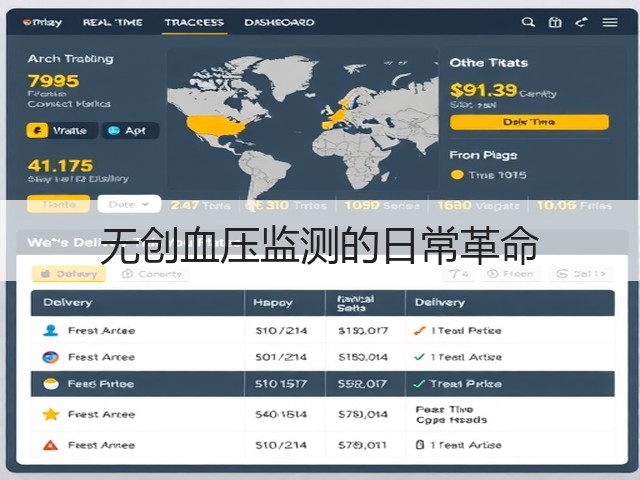Click the clipboard icon in last row
This screenshot has height=480, width=640.
point(419,445)
